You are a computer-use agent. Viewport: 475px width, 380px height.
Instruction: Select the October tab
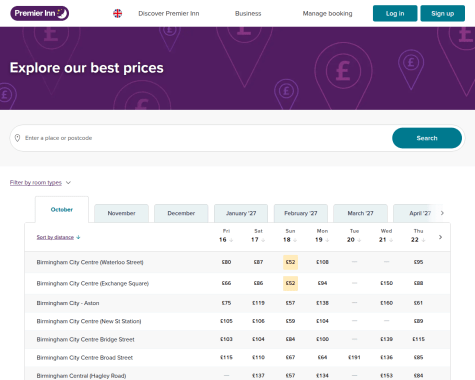click(x=62, y=210)
